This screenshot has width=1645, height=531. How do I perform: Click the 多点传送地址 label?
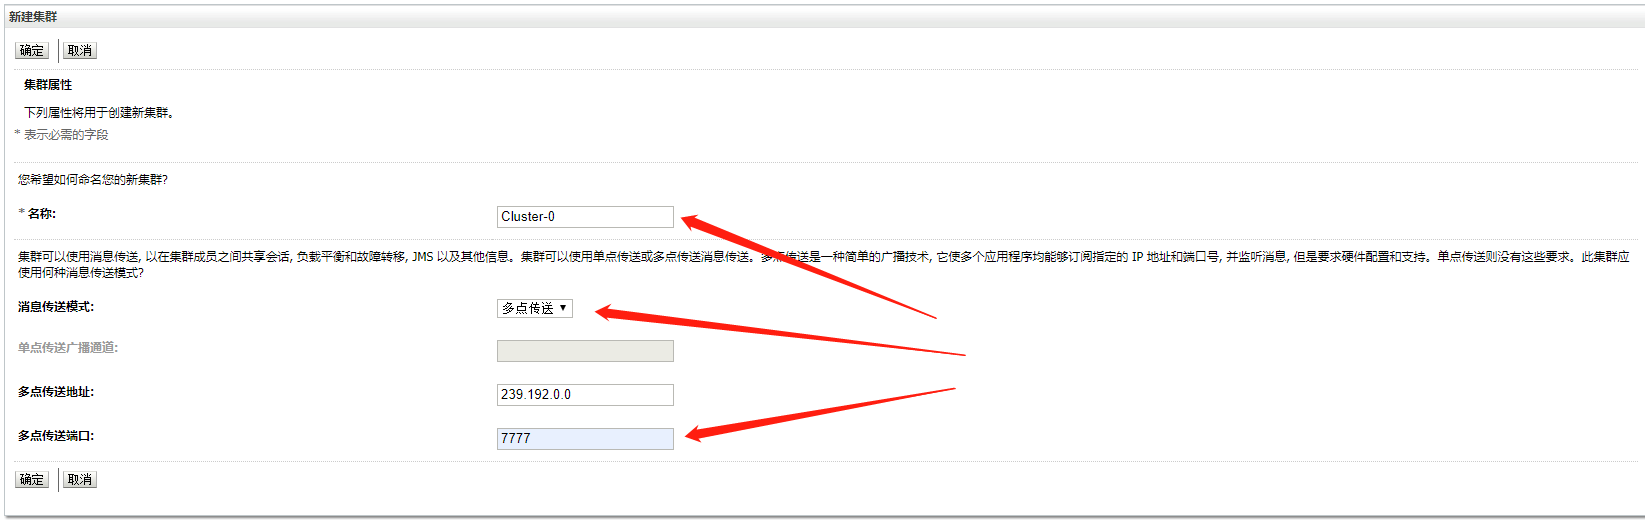point(56,392)
